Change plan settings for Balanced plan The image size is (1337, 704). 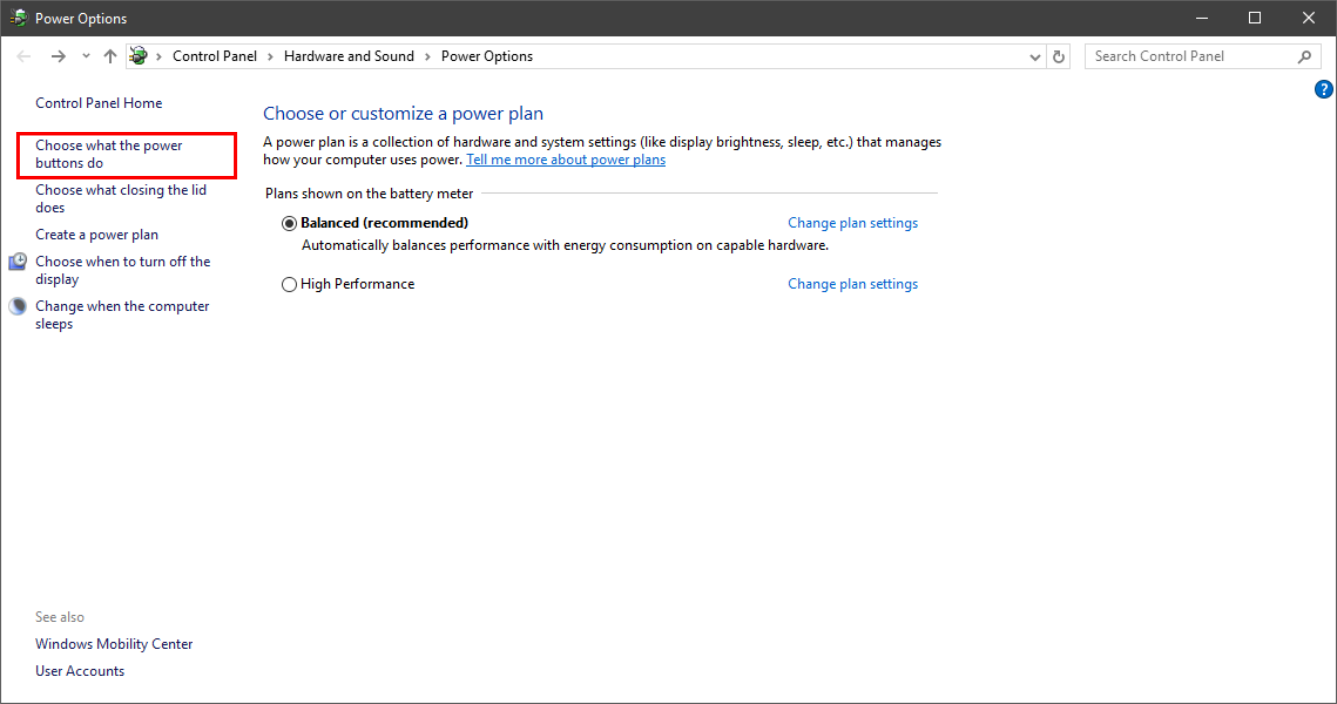(853, 223)
